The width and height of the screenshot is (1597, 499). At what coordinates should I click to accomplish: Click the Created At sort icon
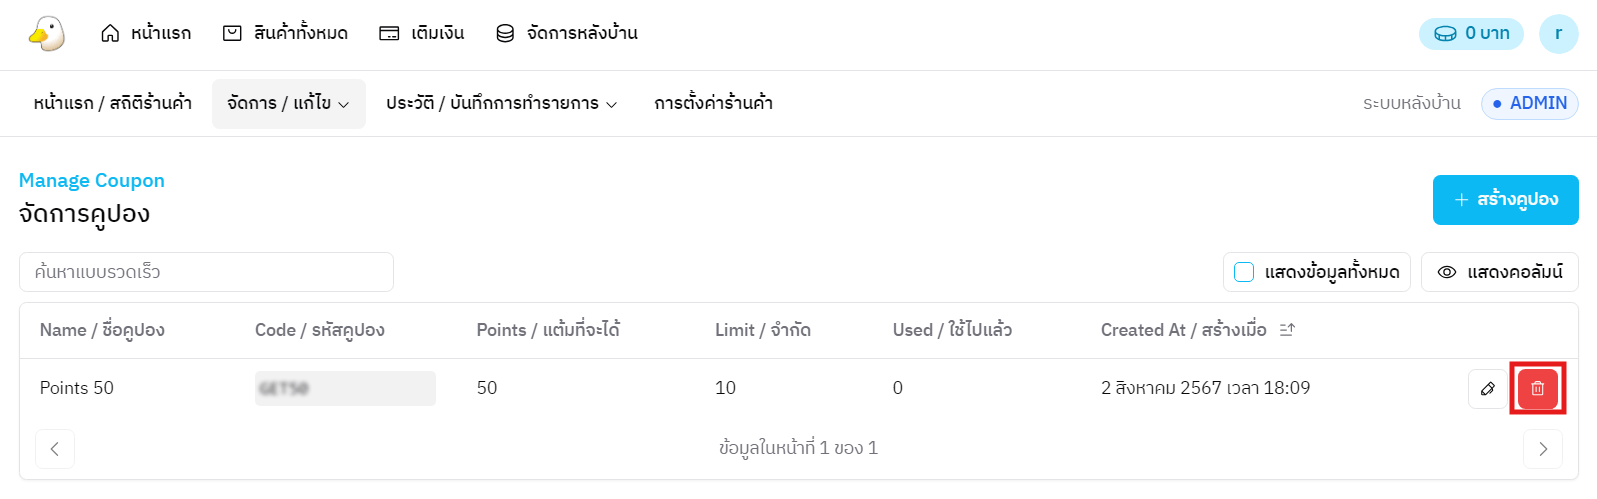pyautogui.click(x=1287, y=330)
